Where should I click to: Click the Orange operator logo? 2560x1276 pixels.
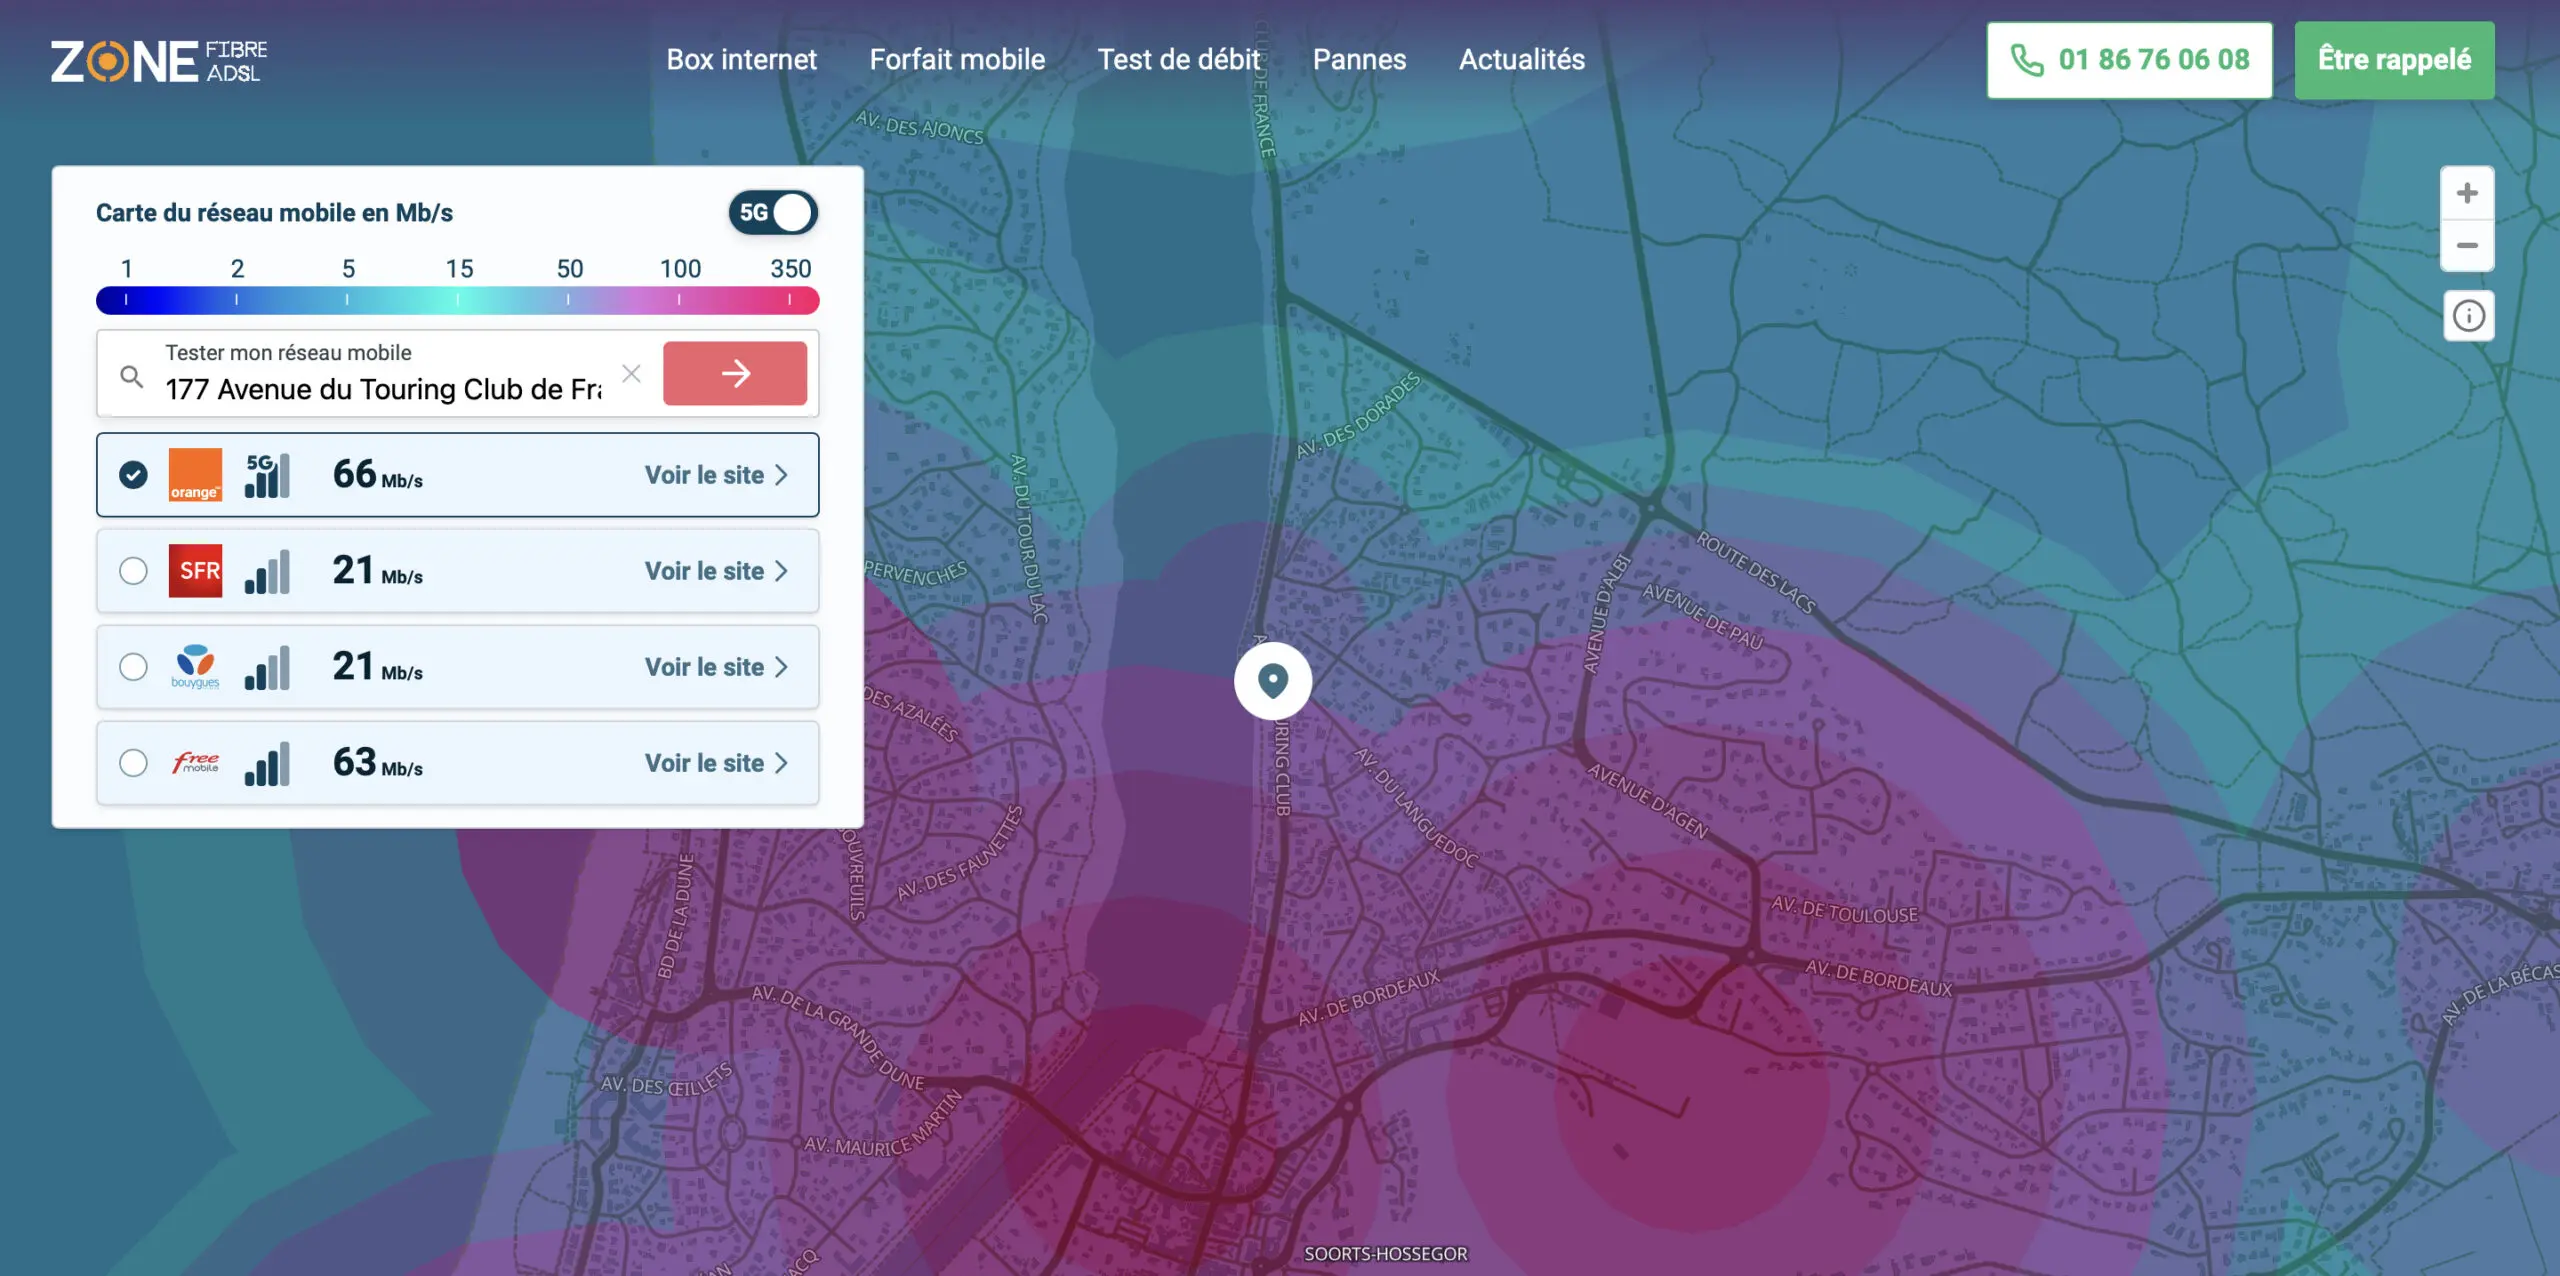click(195, 475)
